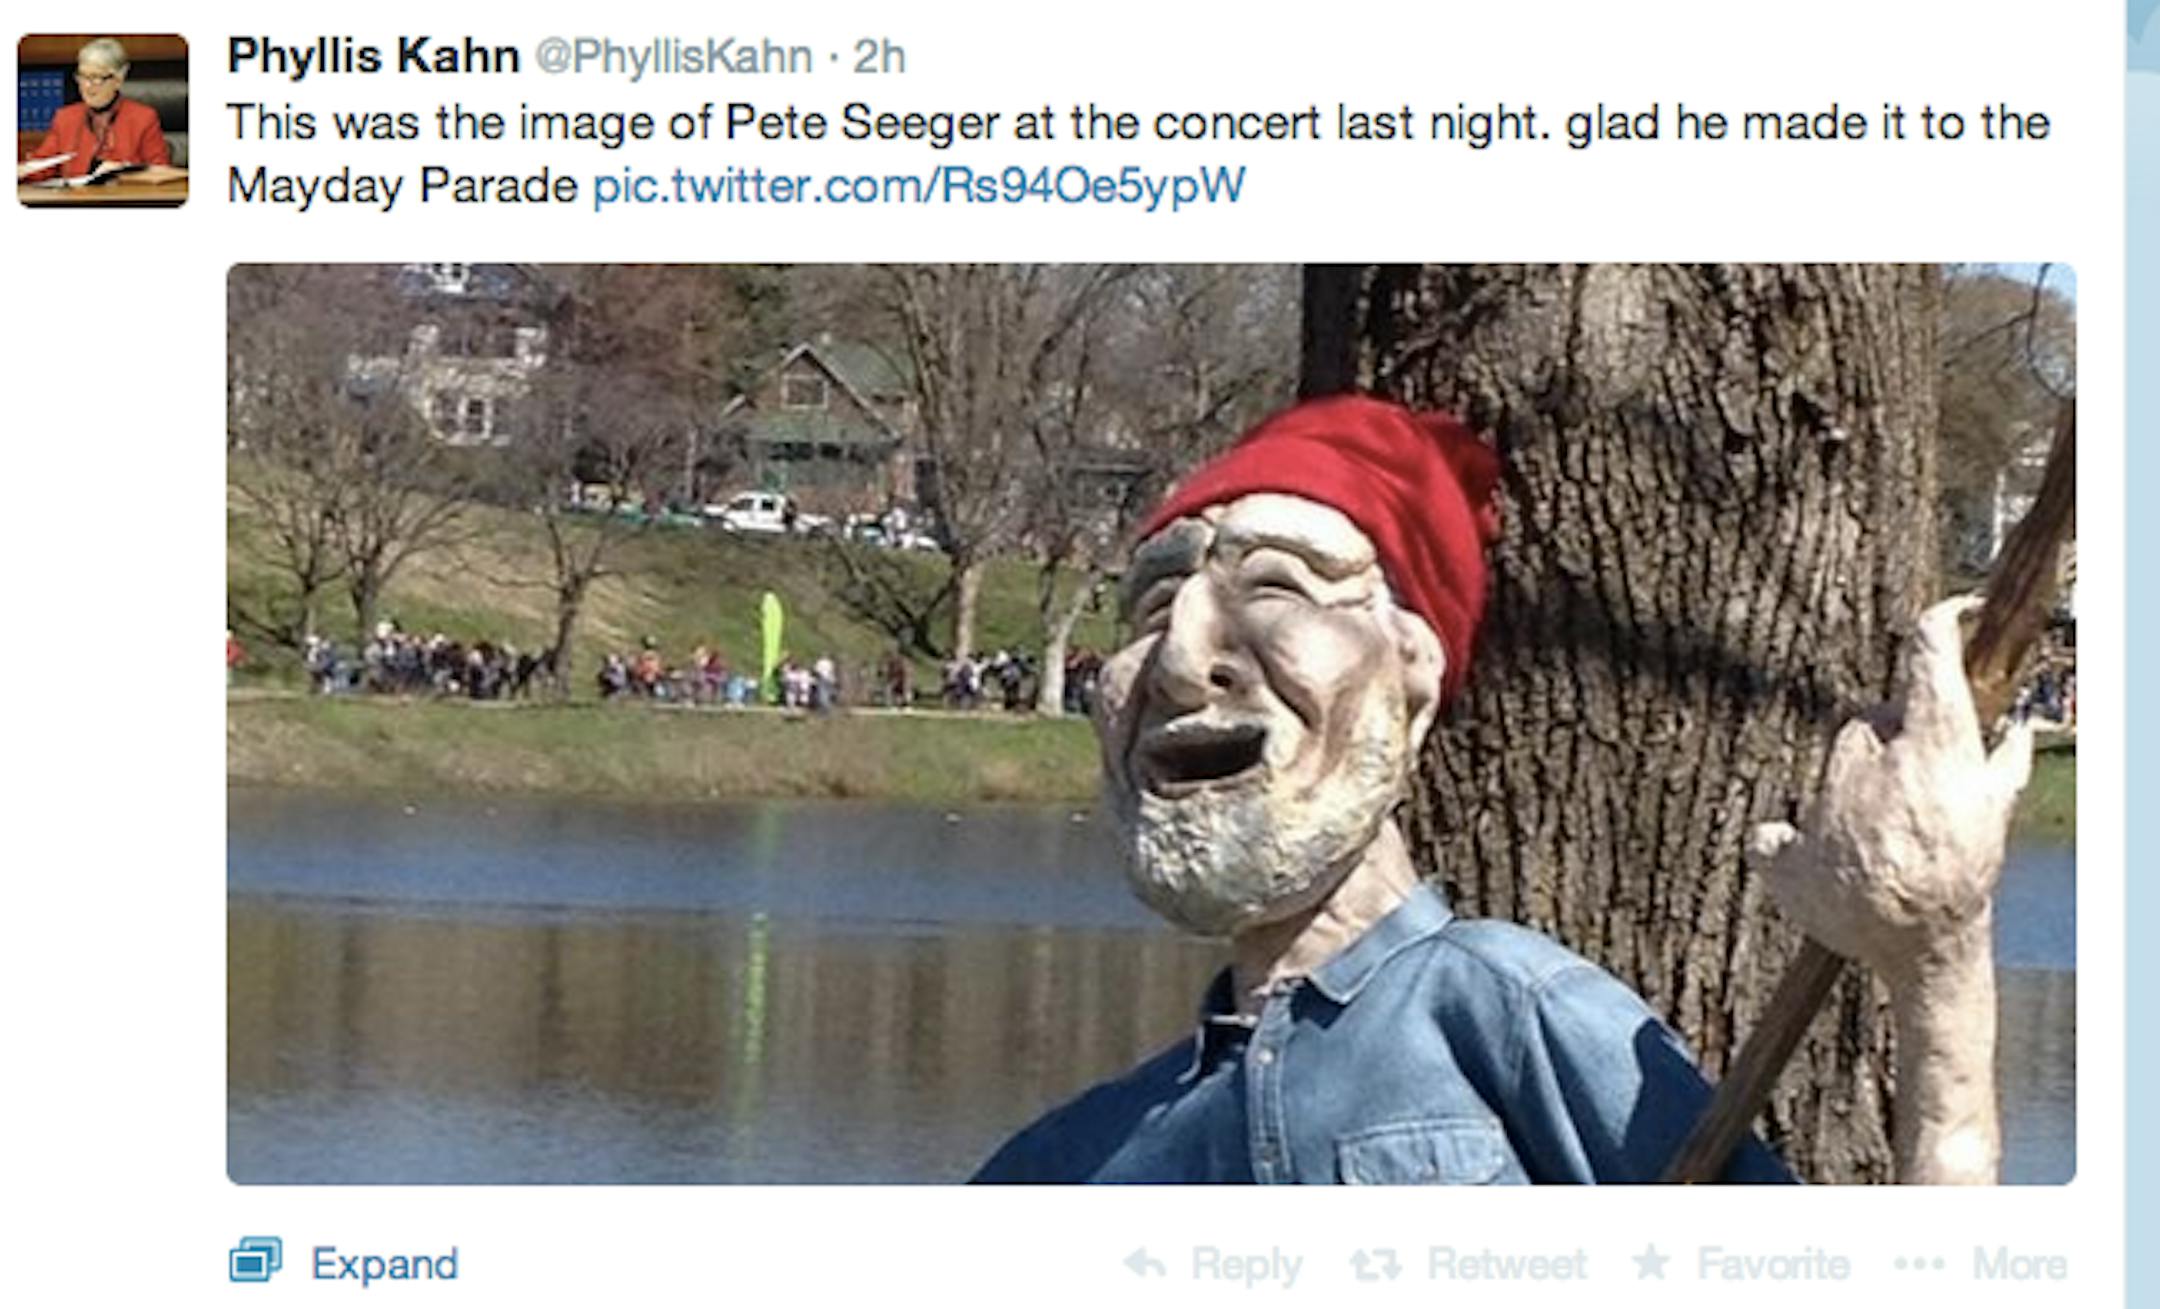Click the Reply arrow icon
This screenshot has height=1309, width=2160.
tap(1144, 1264)
